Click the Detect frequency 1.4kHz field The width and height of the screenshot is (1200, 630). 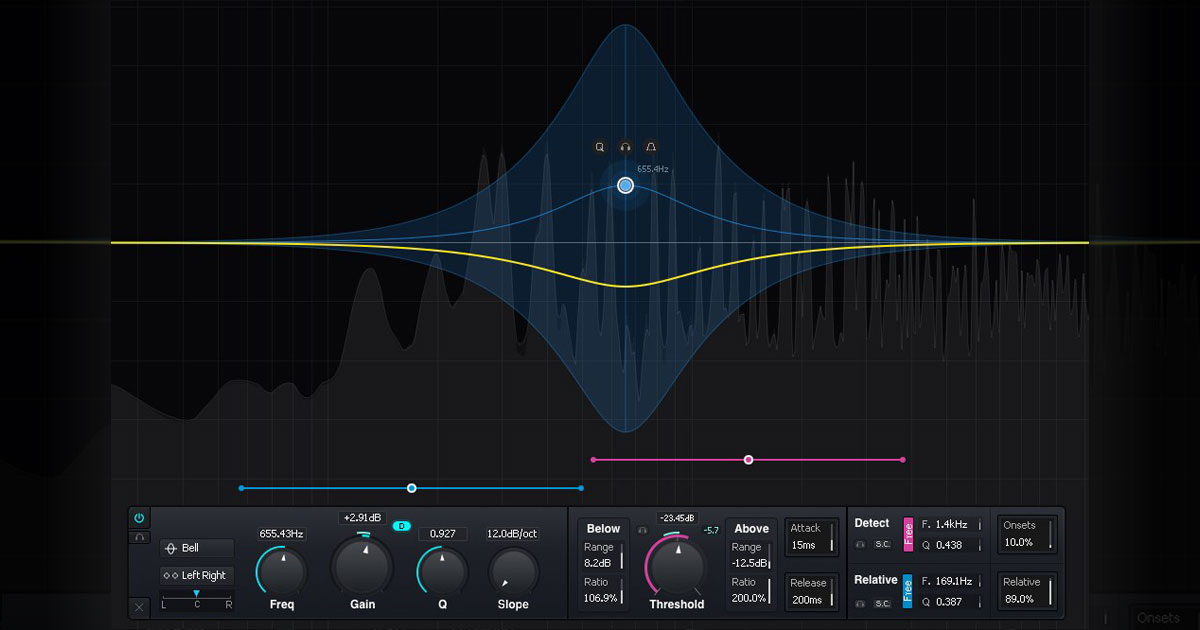click(x=951, y=524)
